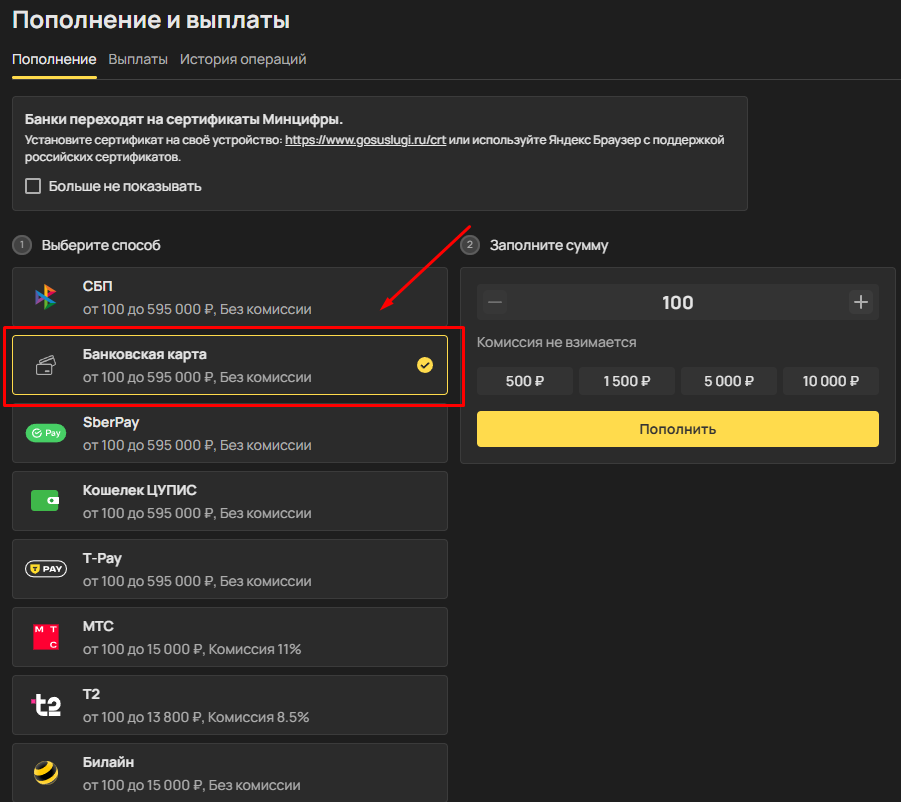The image size is (901, 802).
Task: Select the Банковская карта method title
Action: (145, 354)
